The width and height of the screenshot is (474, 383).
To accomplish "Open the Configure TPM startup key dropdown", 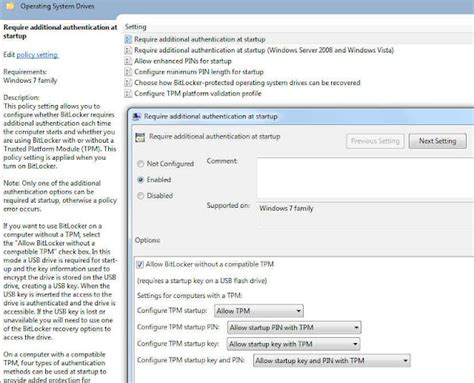I will click(293, 344).
